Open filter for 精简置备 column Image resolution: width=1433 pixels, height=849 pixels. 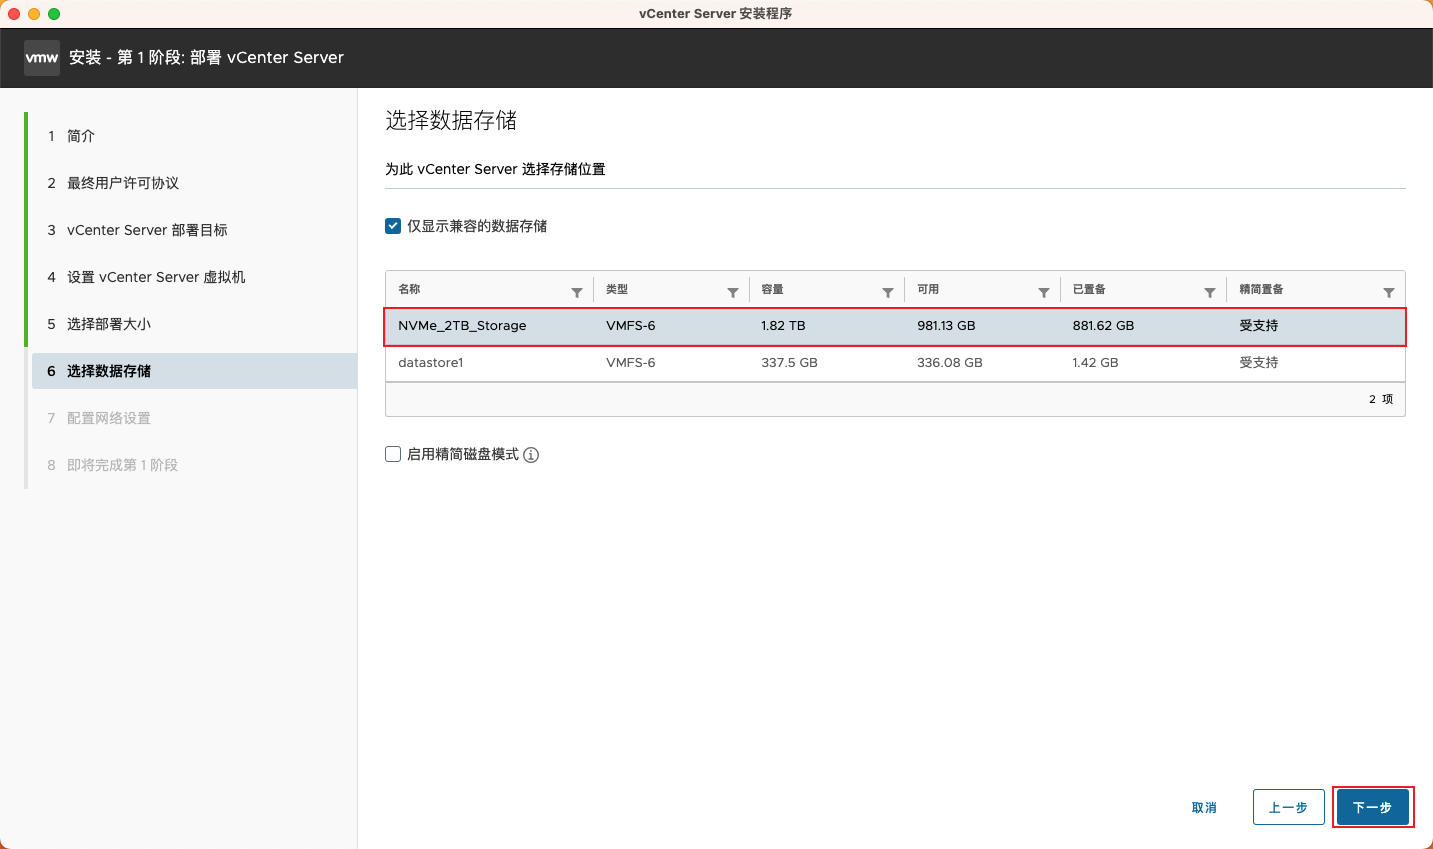(1389, 292)
